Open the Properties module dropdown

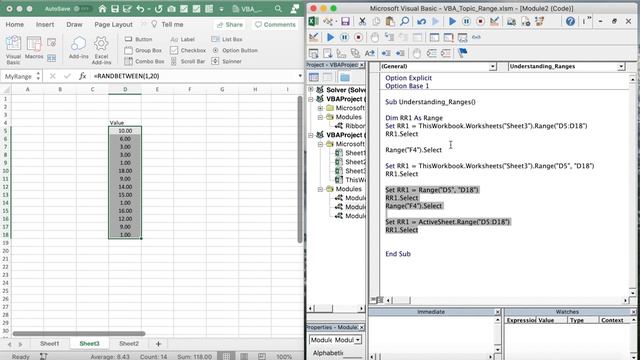point(358,340)
